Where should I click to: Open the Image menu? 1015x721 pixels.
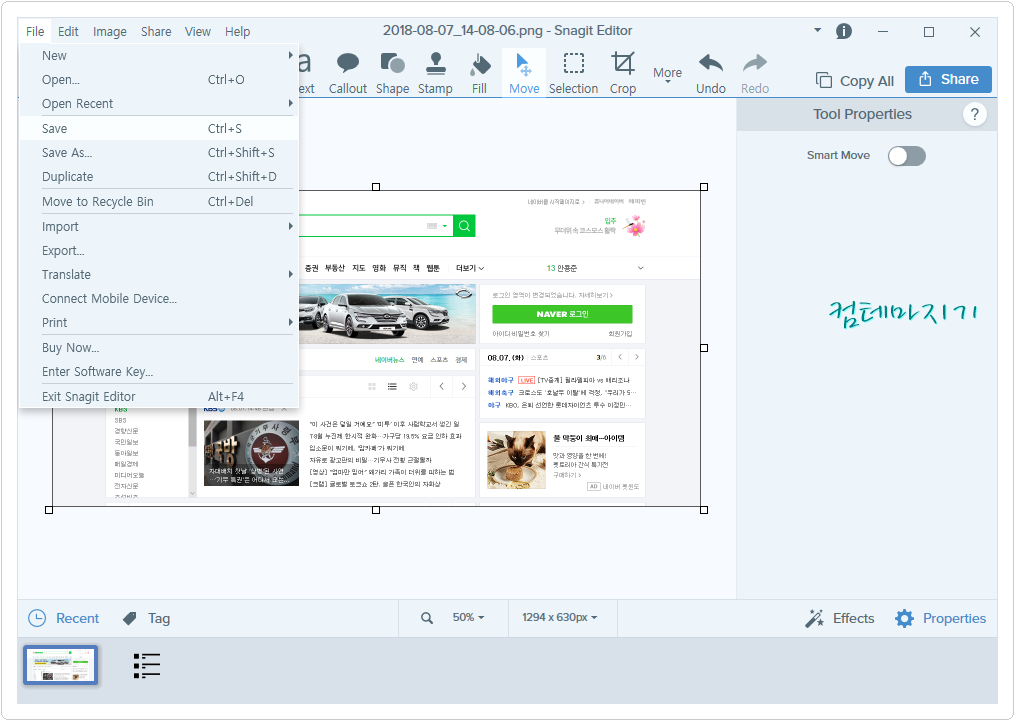109,31
